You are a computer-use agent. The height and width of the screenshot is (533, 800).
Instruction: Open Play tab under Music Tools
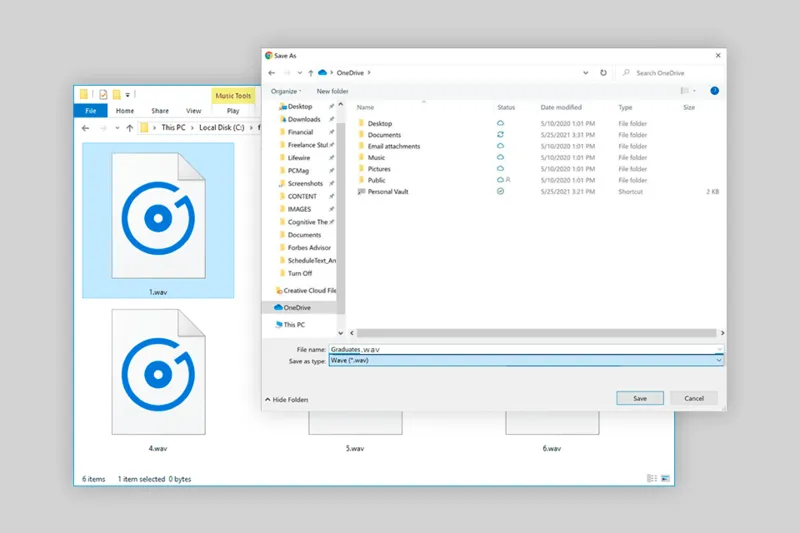click(x=233, y=111)
